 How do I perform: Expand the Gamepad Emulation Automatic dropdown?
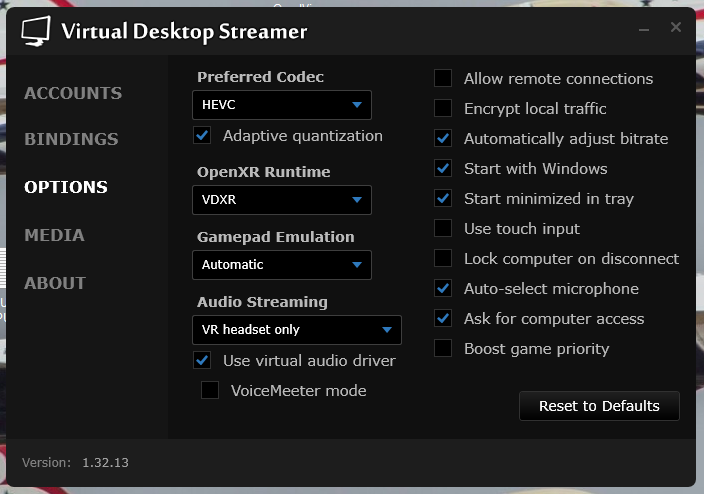282,265
